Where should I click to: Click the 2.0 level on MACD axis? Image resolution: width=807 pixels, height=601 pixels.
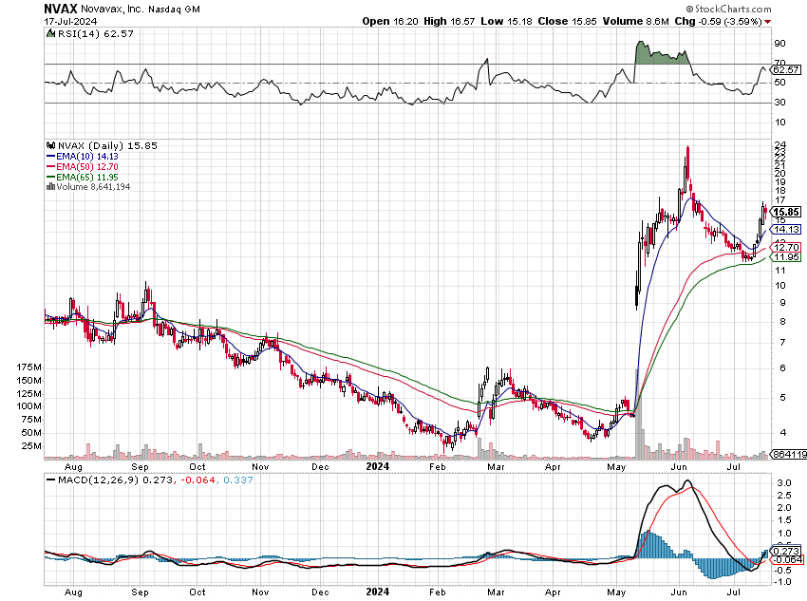tap(783, 508)
